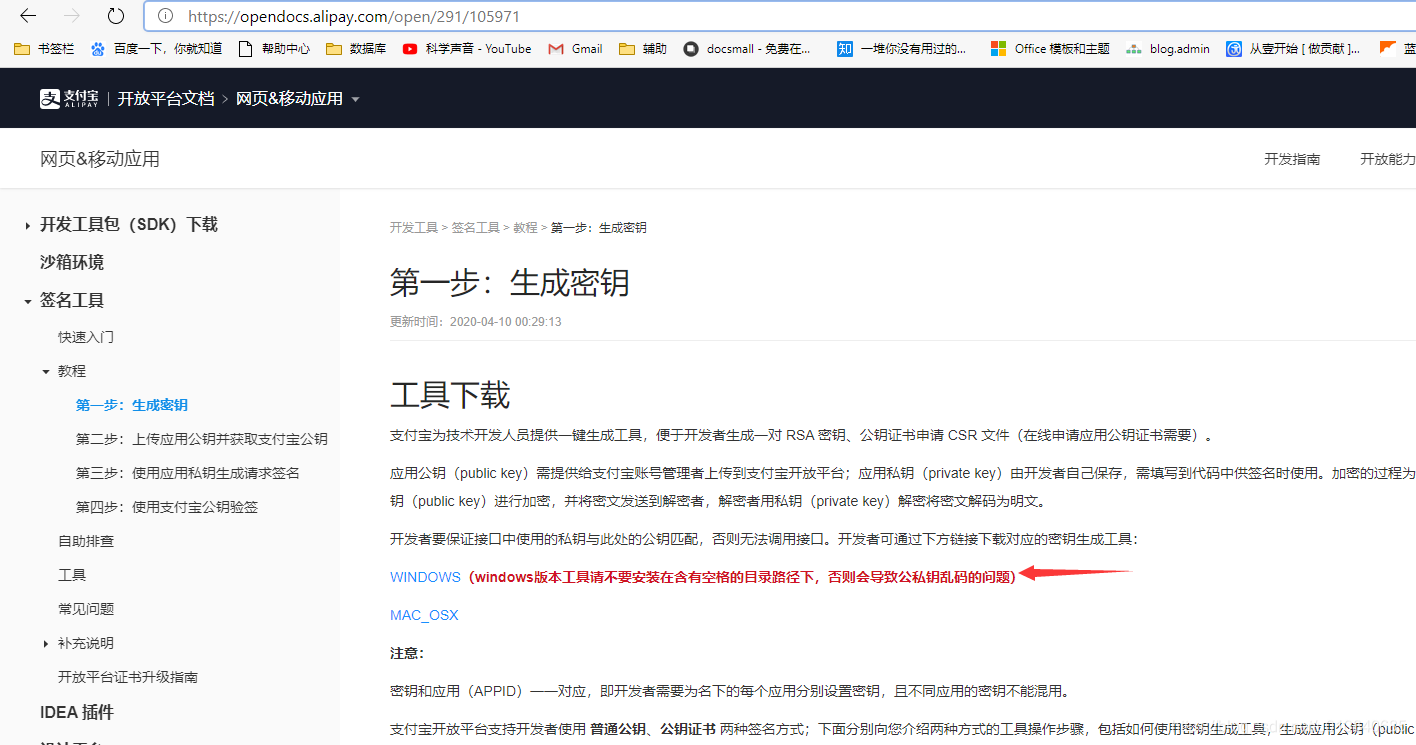The height and width of the screenshot is (745, 1416).
Task: Switch to the 开放能力 tab
Action: [1388, 159]
